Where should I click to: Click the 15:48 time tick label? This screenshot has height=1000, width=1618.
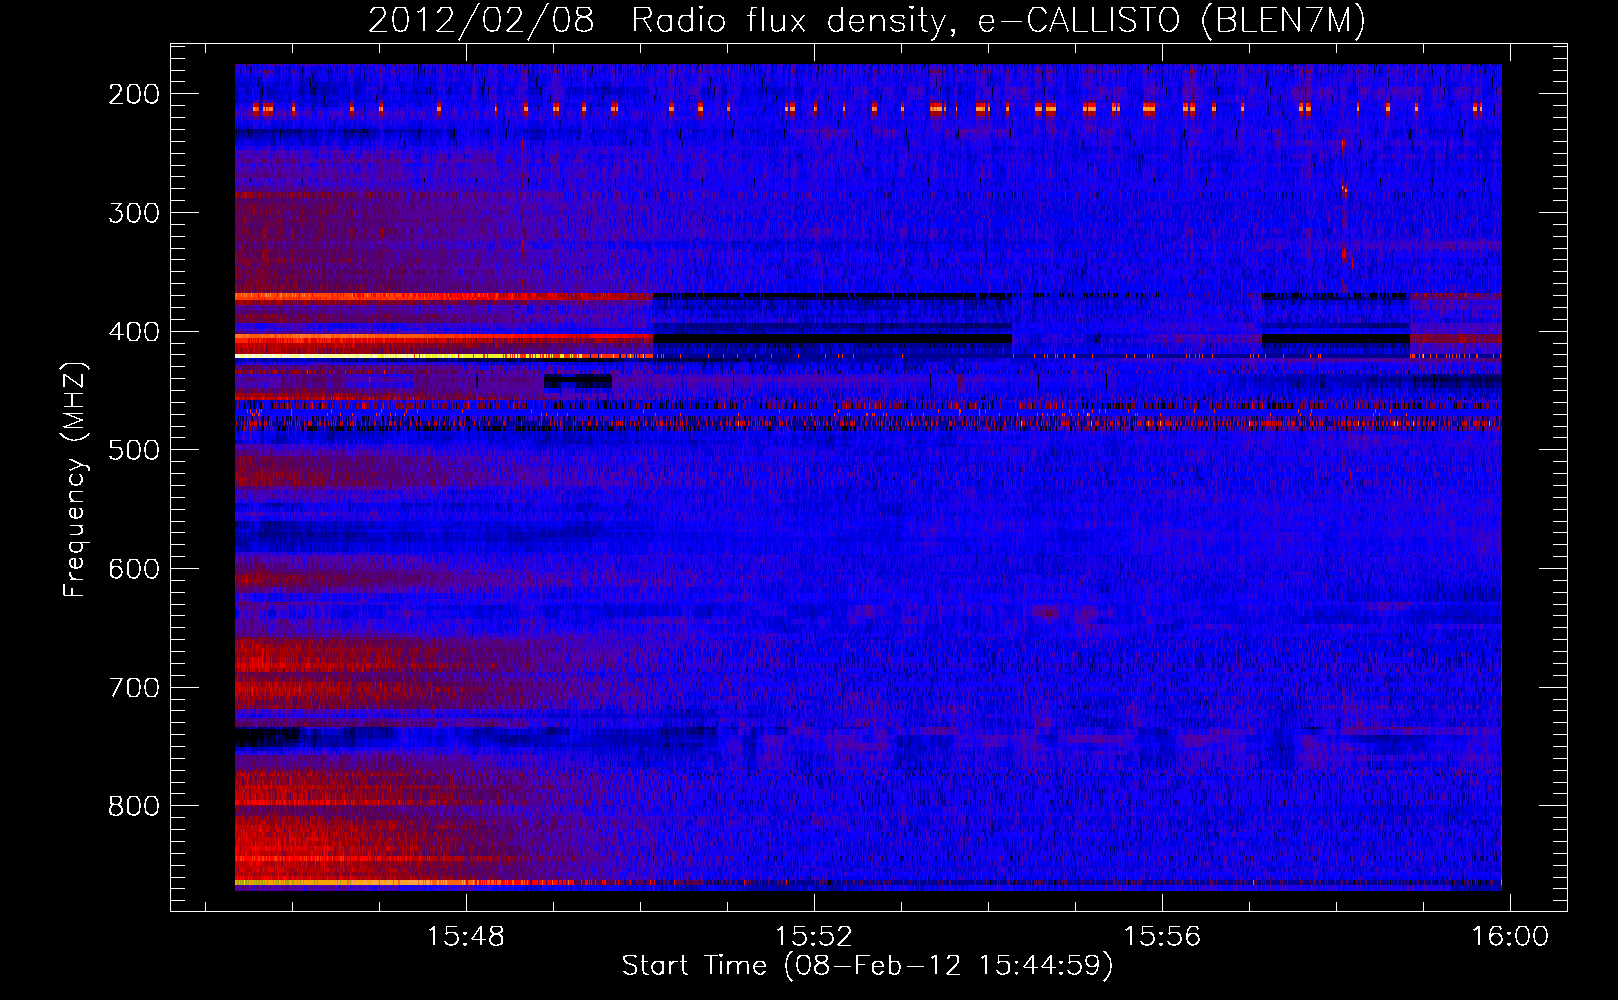[465, 937]
